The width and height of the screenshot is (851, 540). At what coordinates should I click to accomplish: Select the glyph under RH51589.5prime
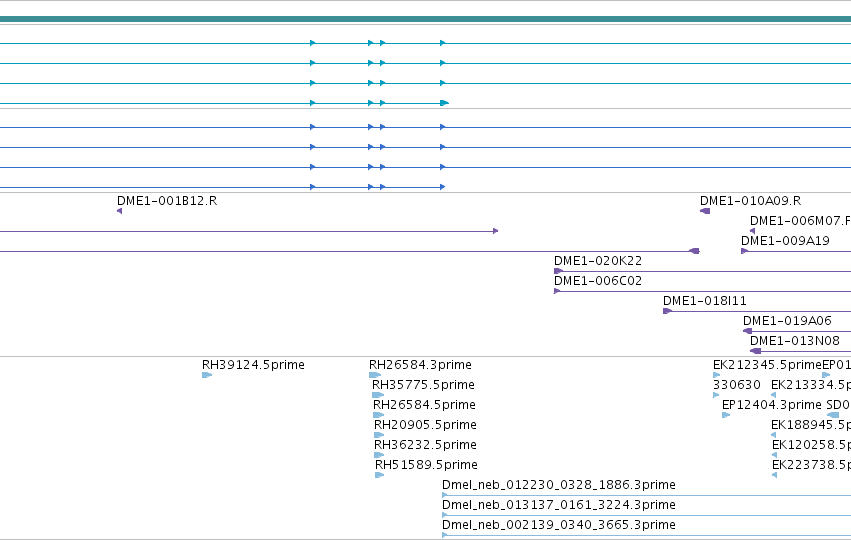379,475
